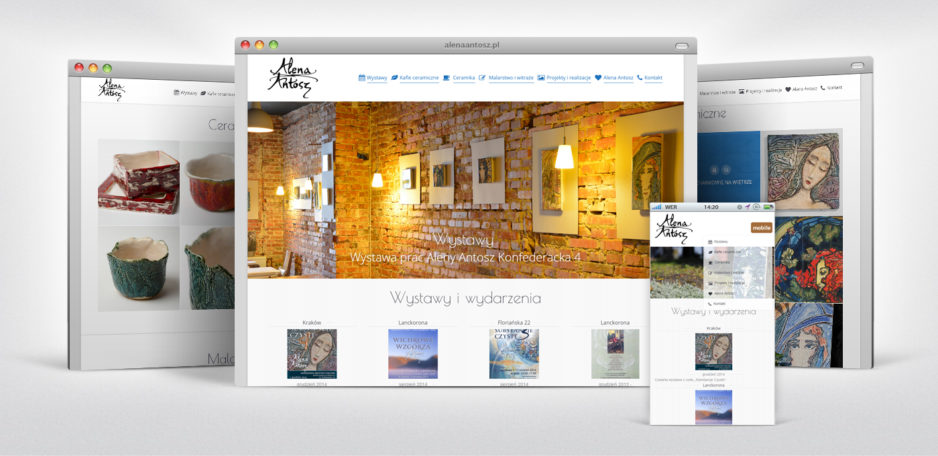Click the picture icon beside Projekty i realizacje

coord(541,77)
